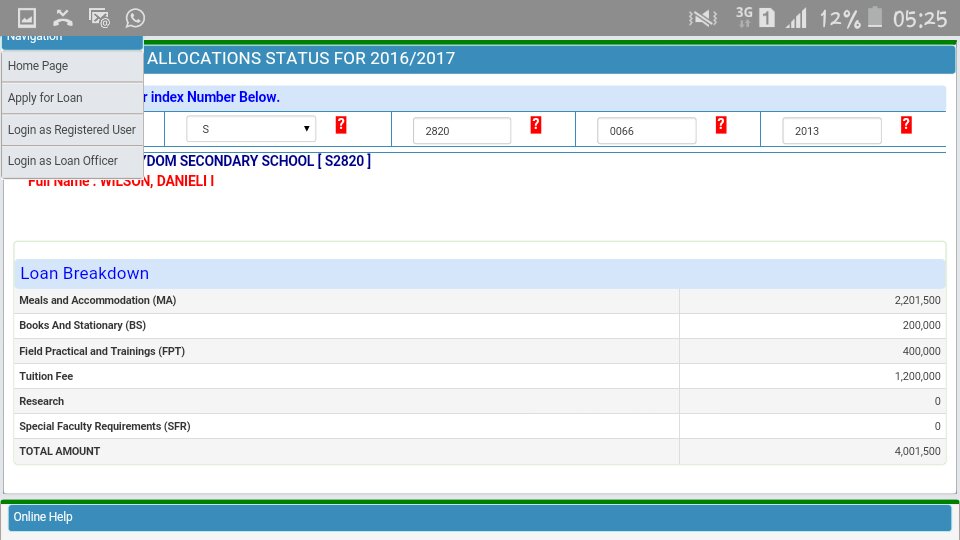
Task: Tap the battery icon in status bar
Action: point(875,17)
